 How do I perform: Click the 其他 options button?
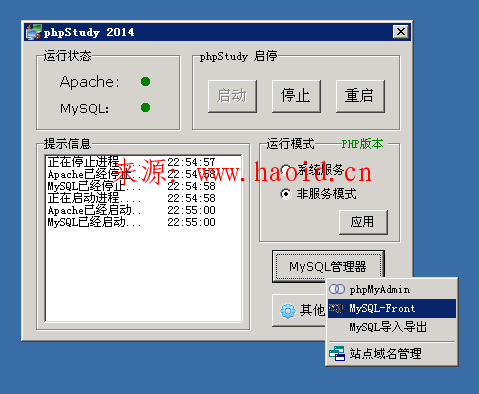(x=299, y=310)
